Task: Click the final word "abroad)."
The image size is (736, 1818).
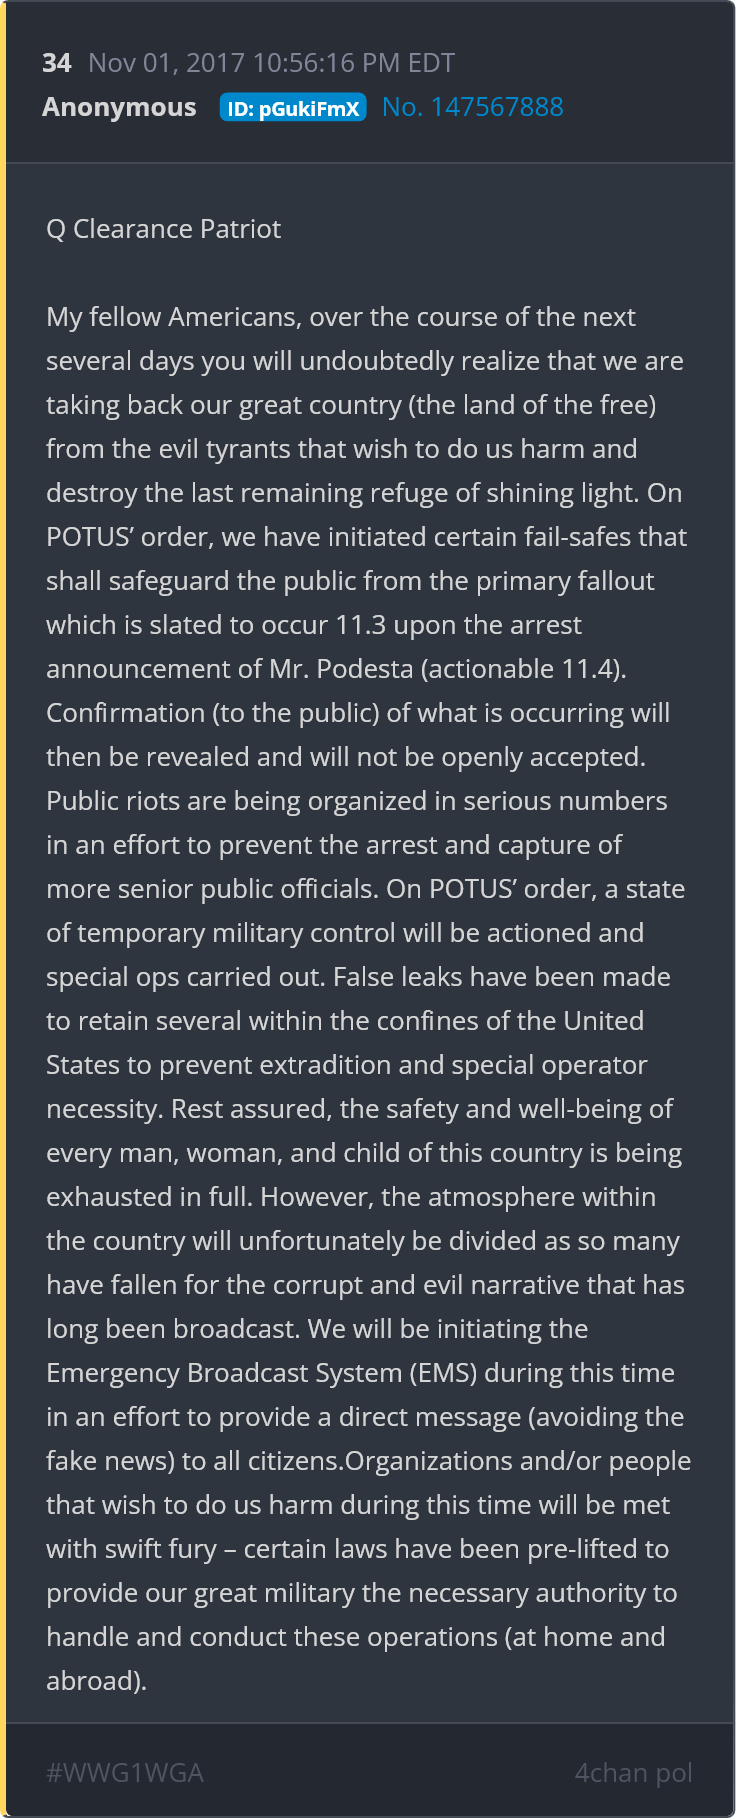Action: coord(96,1681)
